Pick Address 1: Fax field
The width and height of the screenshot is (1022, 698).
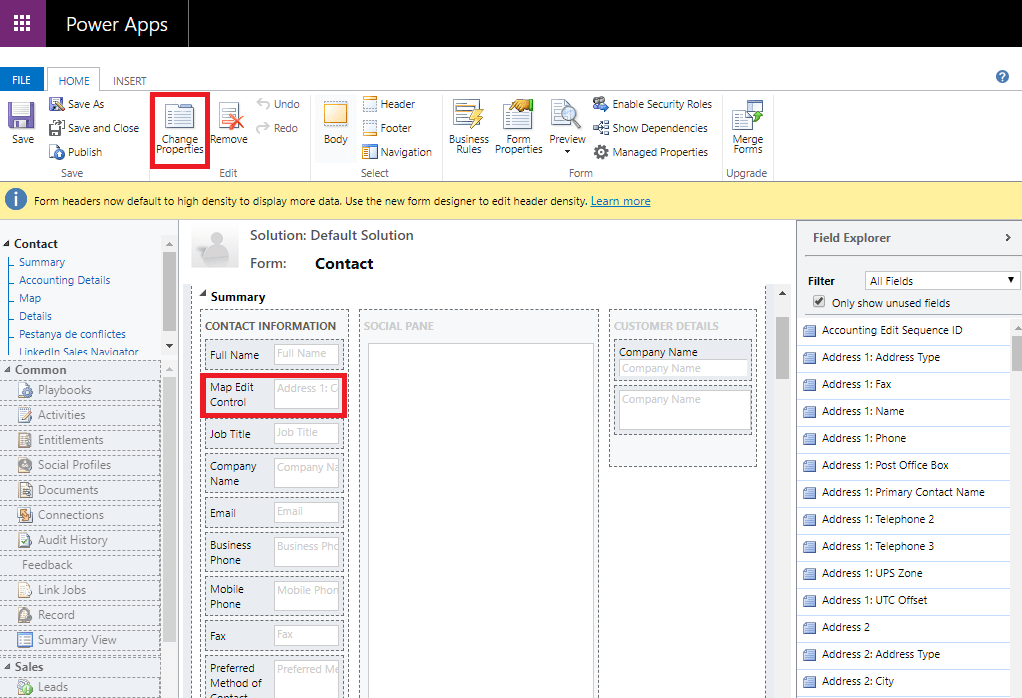click(903, 385)
